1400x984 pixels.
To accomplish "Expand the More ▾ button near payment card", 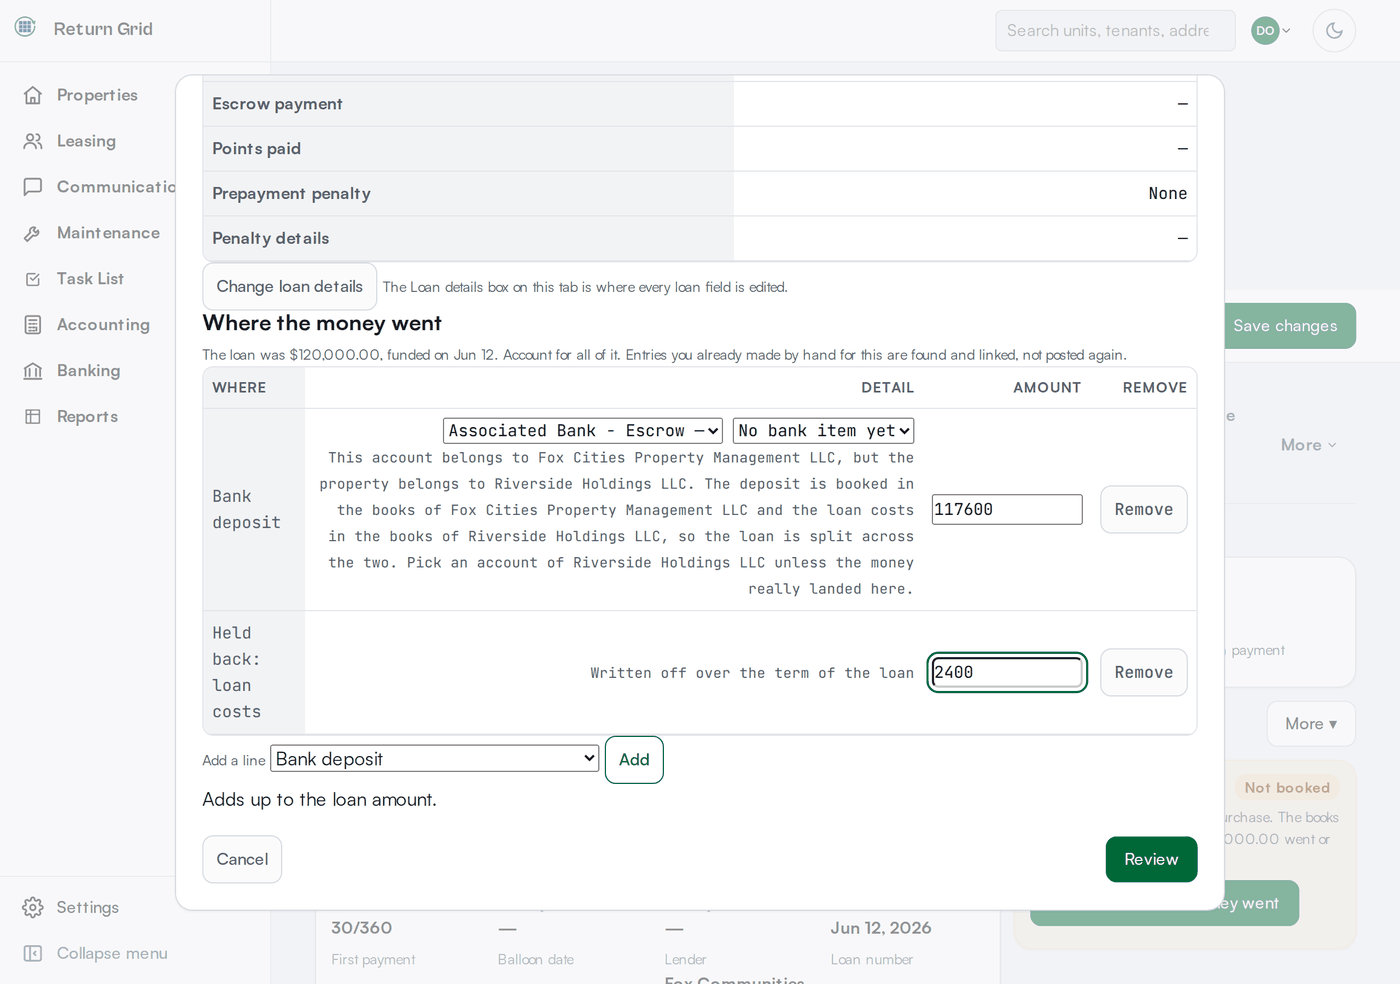I will pyautogui.click(x=1311, y=724).
